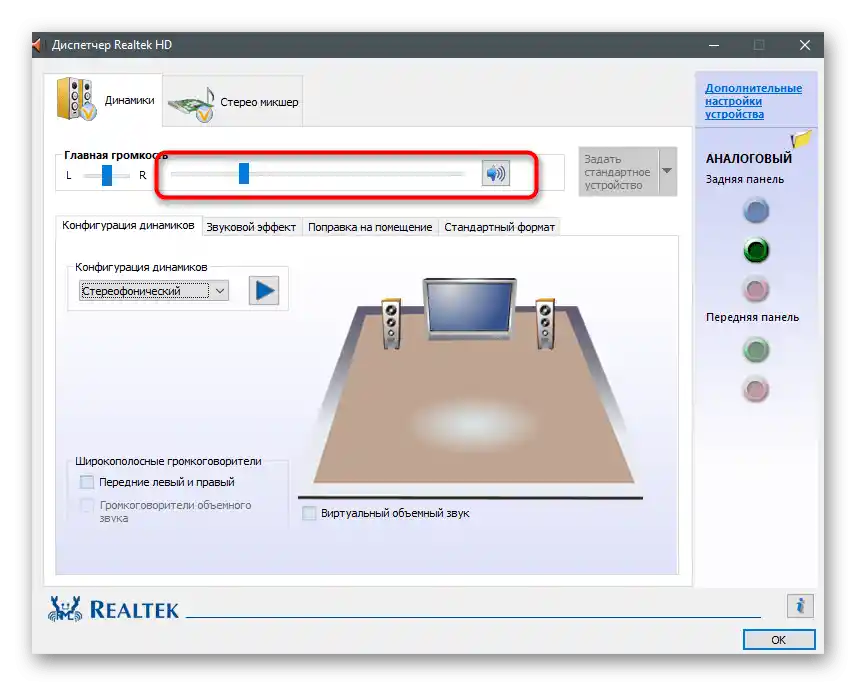Click the Задняя панель label
The height and width of the screenshot is (686, 856).
pyautogui.click(x=745, y=179)
